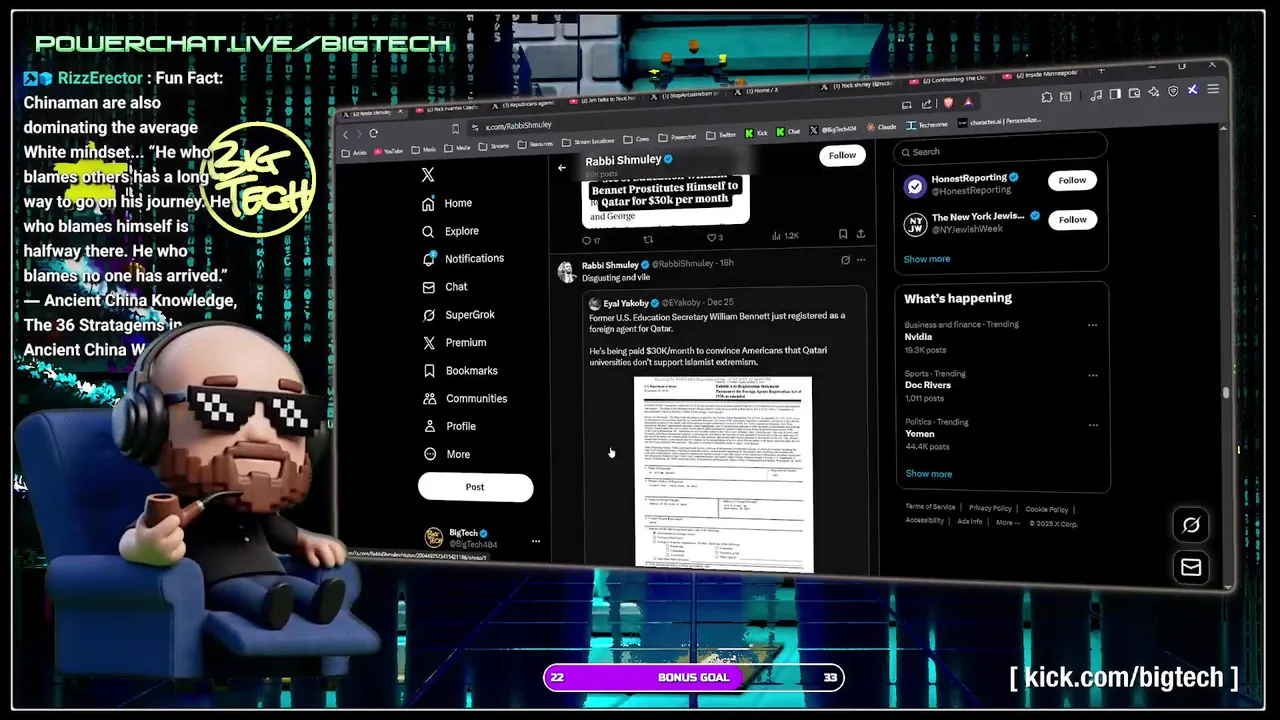Like the post with 3 likes
1280x720 pixels.
714,237
